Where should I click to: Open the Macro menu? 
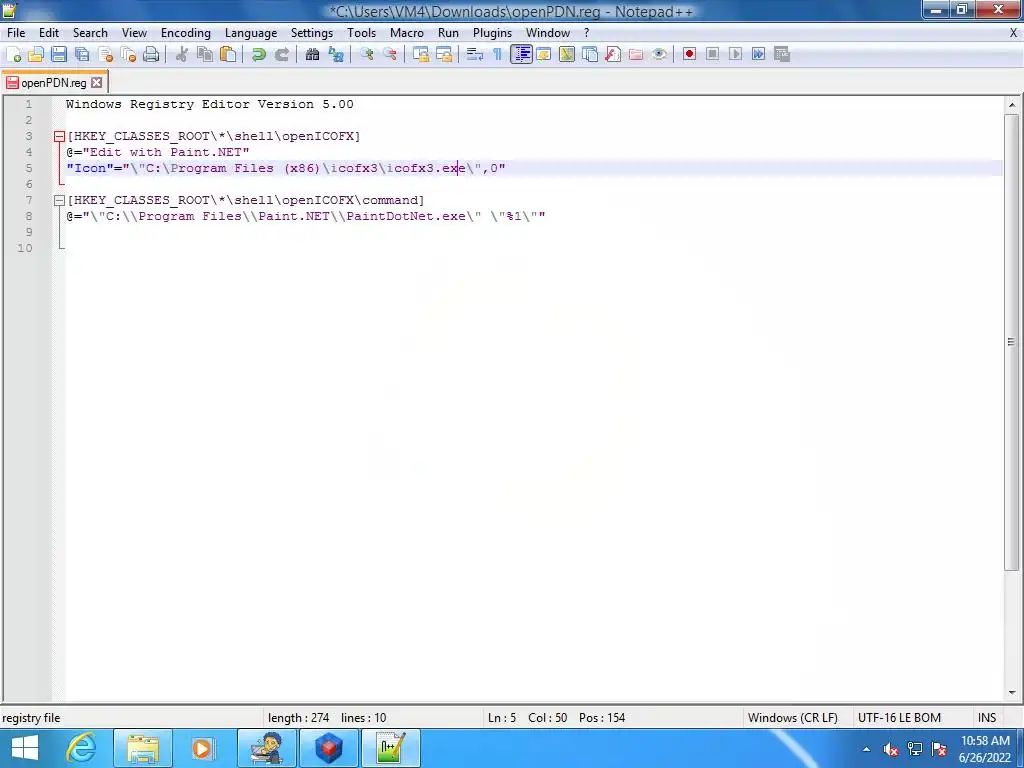(x=407, y=33)
